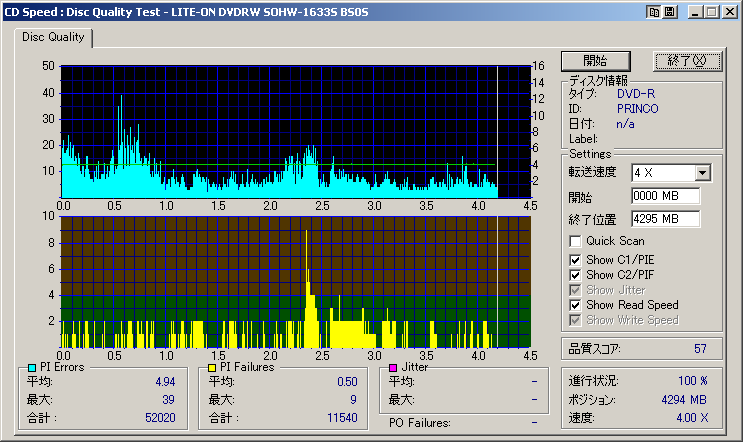743x442 pixels.
Task: Click the PI Errors average value 4.94
Action: (x=165, y=382)
